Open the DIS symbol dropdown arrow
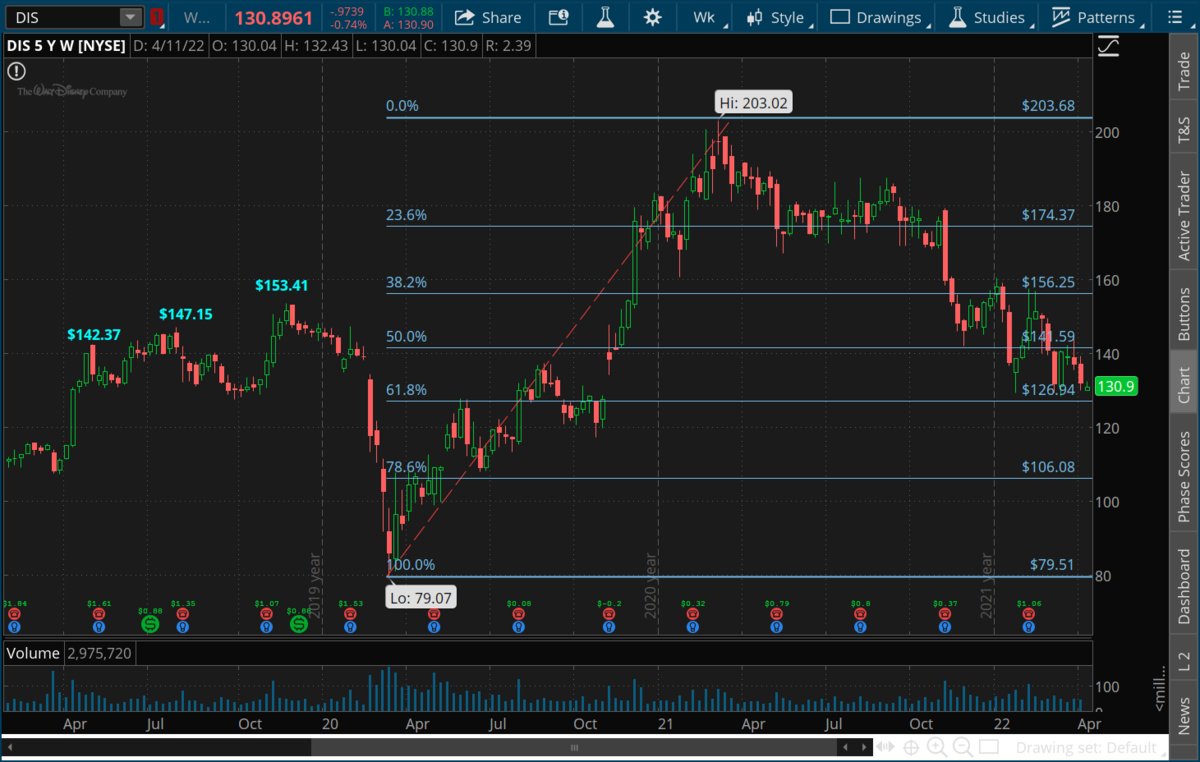Image resolution: width=1200 pixels, height=762 pixels. 131,17
